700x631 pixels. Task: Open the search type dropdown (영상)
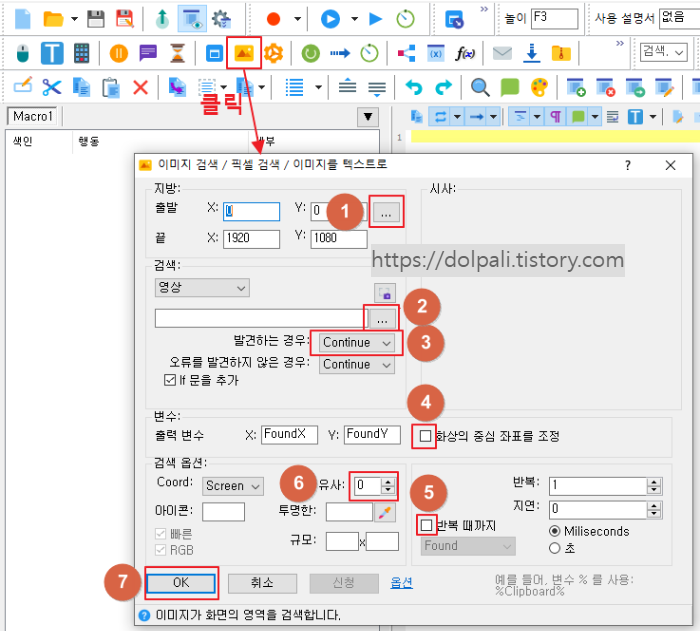(x=202, y=288)
